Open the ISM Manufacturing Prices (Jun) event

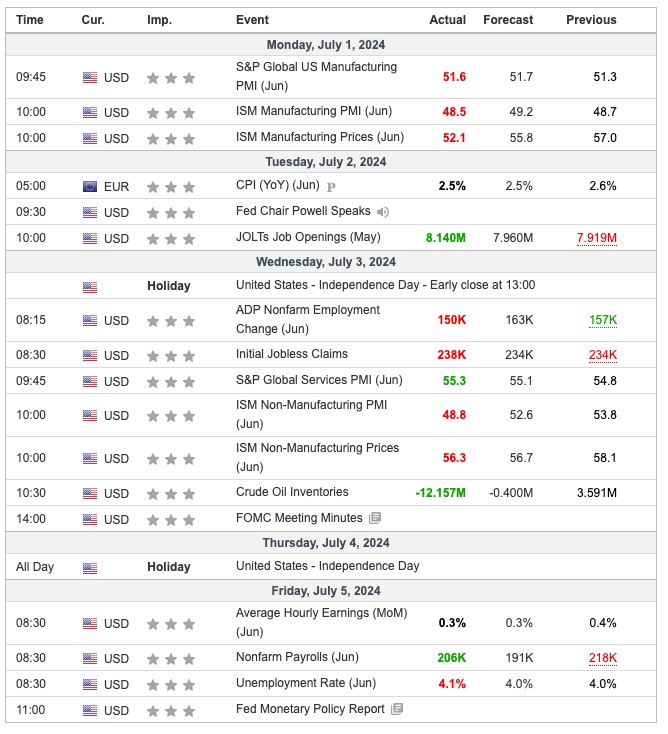point(322,138)
